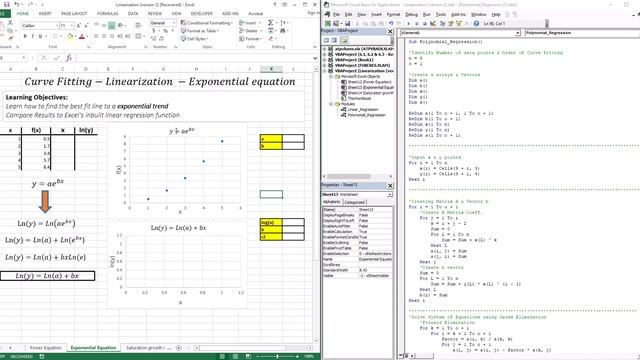Screen dimensions: 640x360
Task: Switch to Saturation growth sheet tab
Action: click(148, 348)
